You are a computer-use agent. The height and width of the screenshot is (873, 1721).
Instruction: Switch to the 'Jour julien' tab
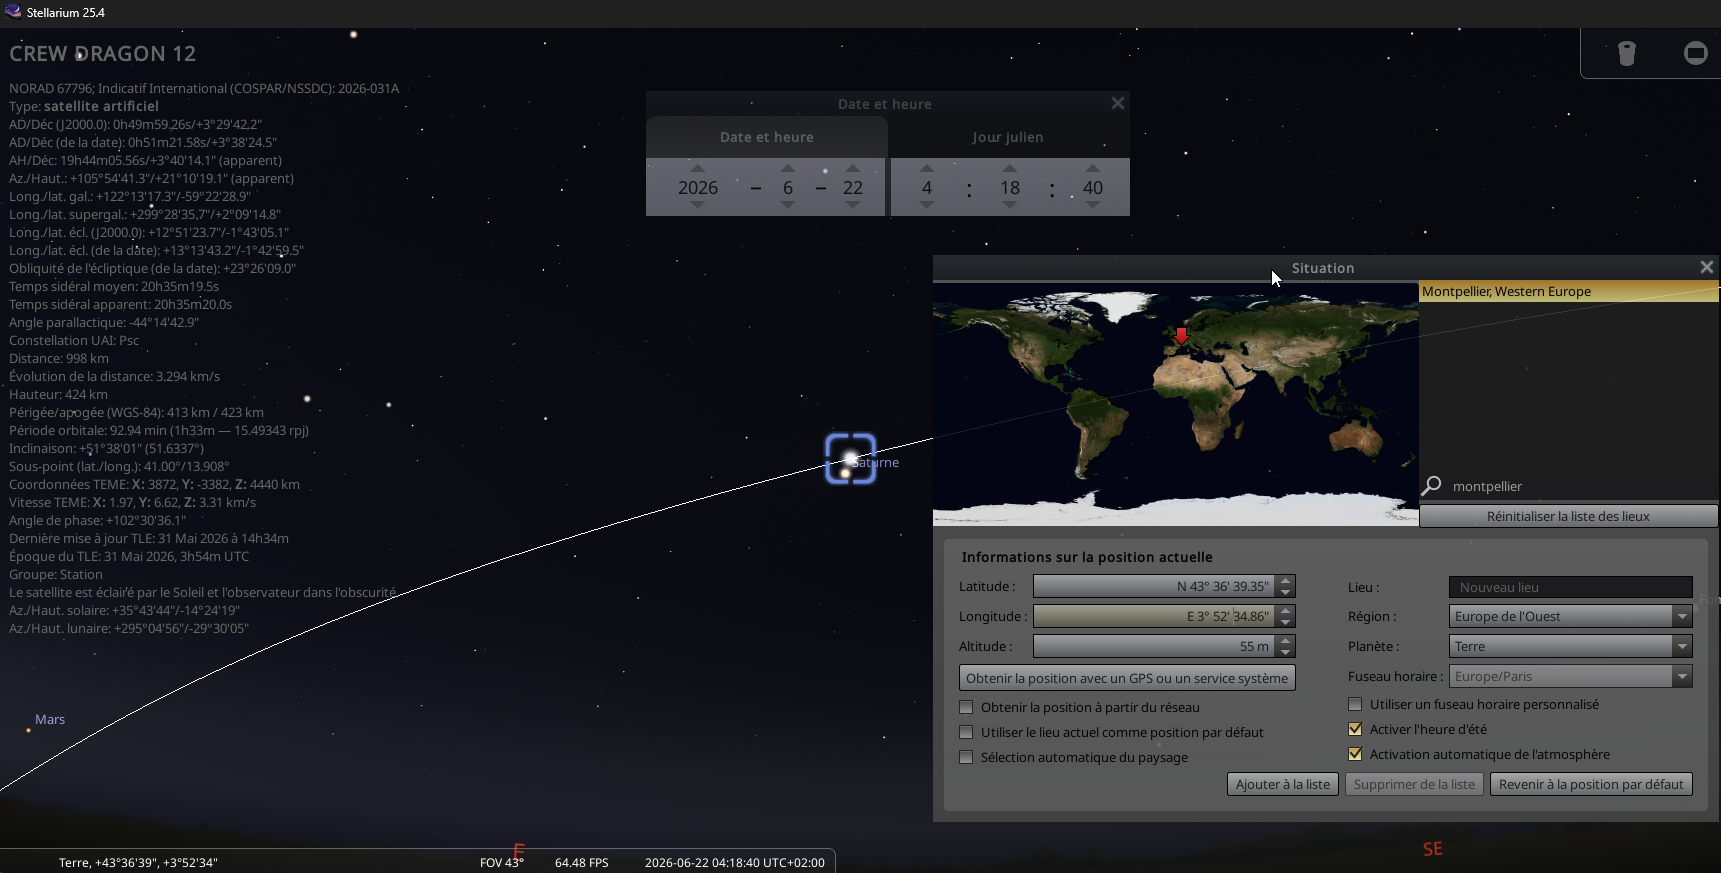[1008, 137]
